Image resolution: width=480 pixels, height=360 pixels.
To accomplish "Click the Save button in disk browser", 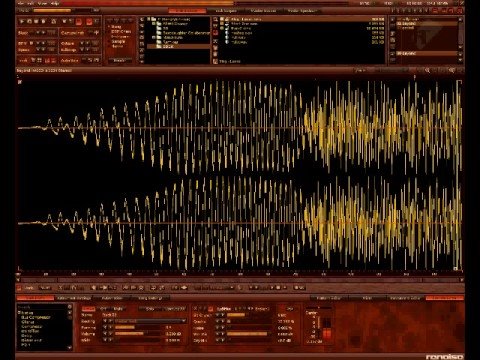I will click(x=119, y=60).
